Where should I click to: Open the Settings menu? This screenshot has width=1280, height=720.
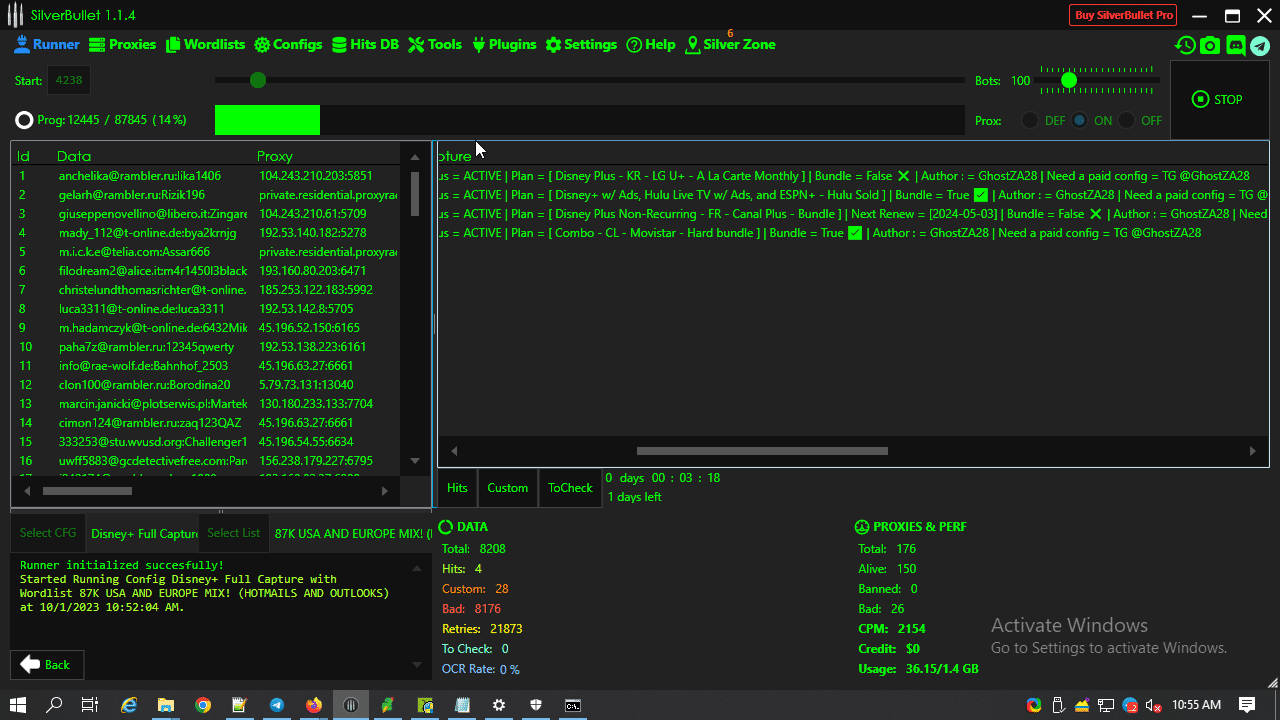(x=581, y=45)
